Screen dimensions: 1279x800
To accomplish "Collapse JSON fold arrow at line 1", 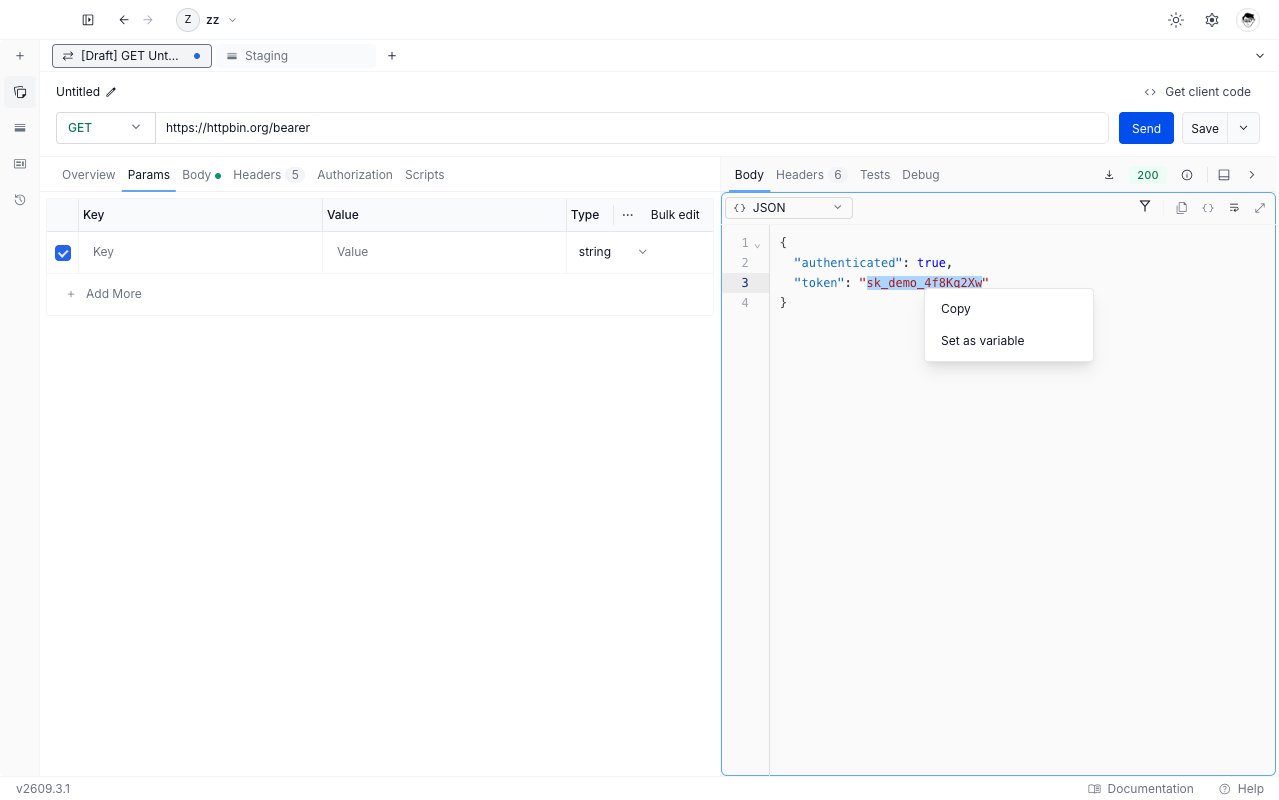I will coord(757,244).
